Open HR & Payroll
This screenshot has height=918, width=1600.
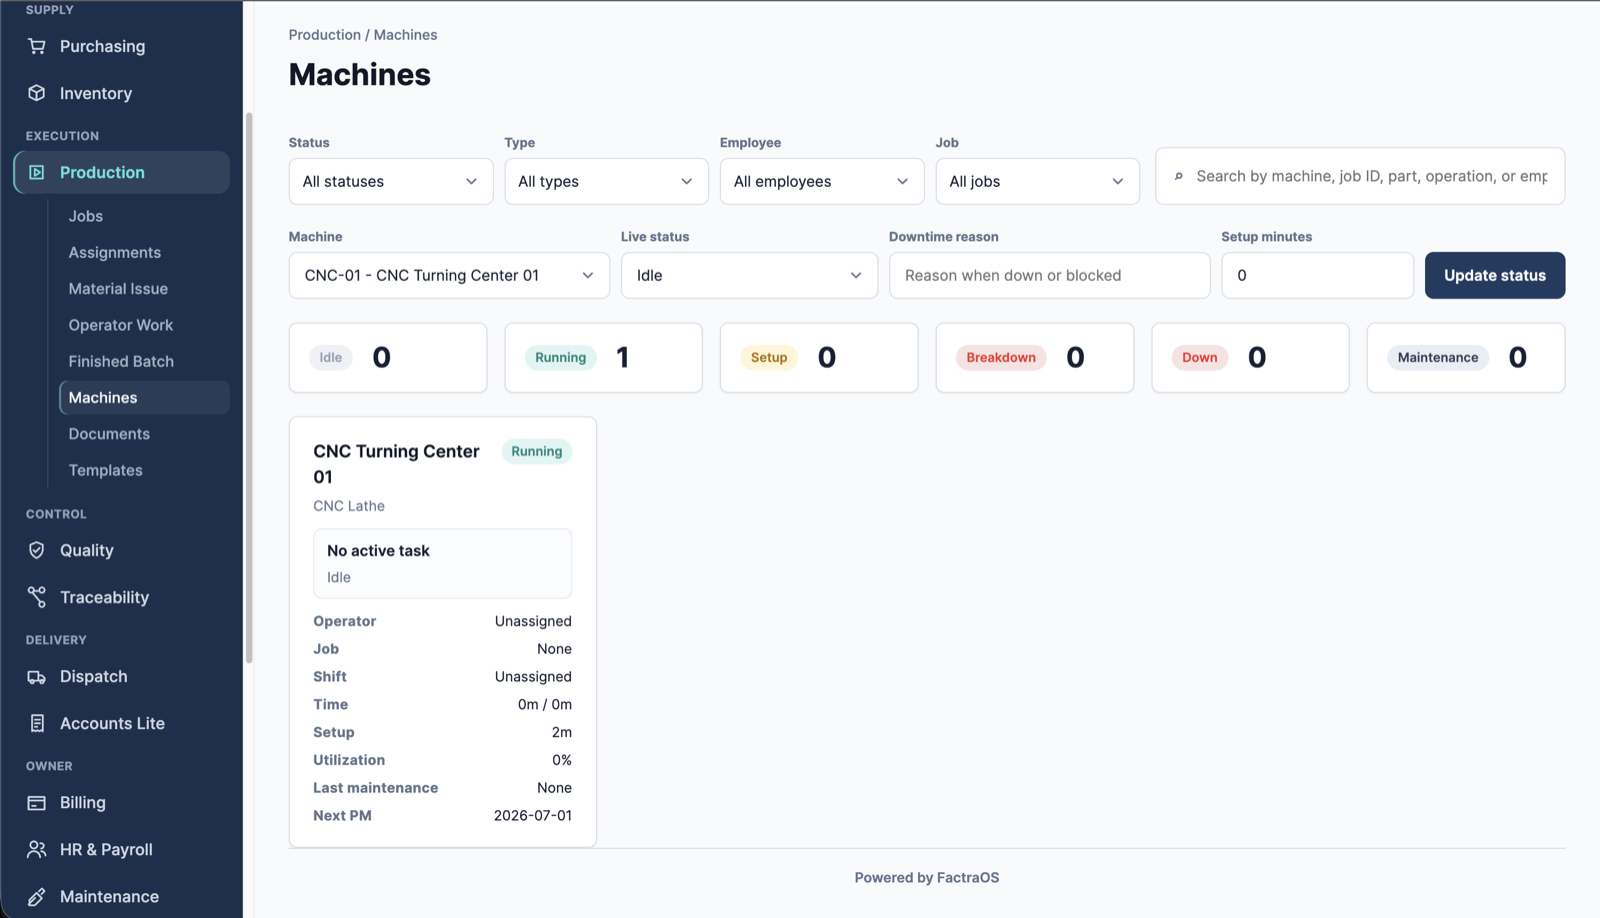[x=121, y=849]
